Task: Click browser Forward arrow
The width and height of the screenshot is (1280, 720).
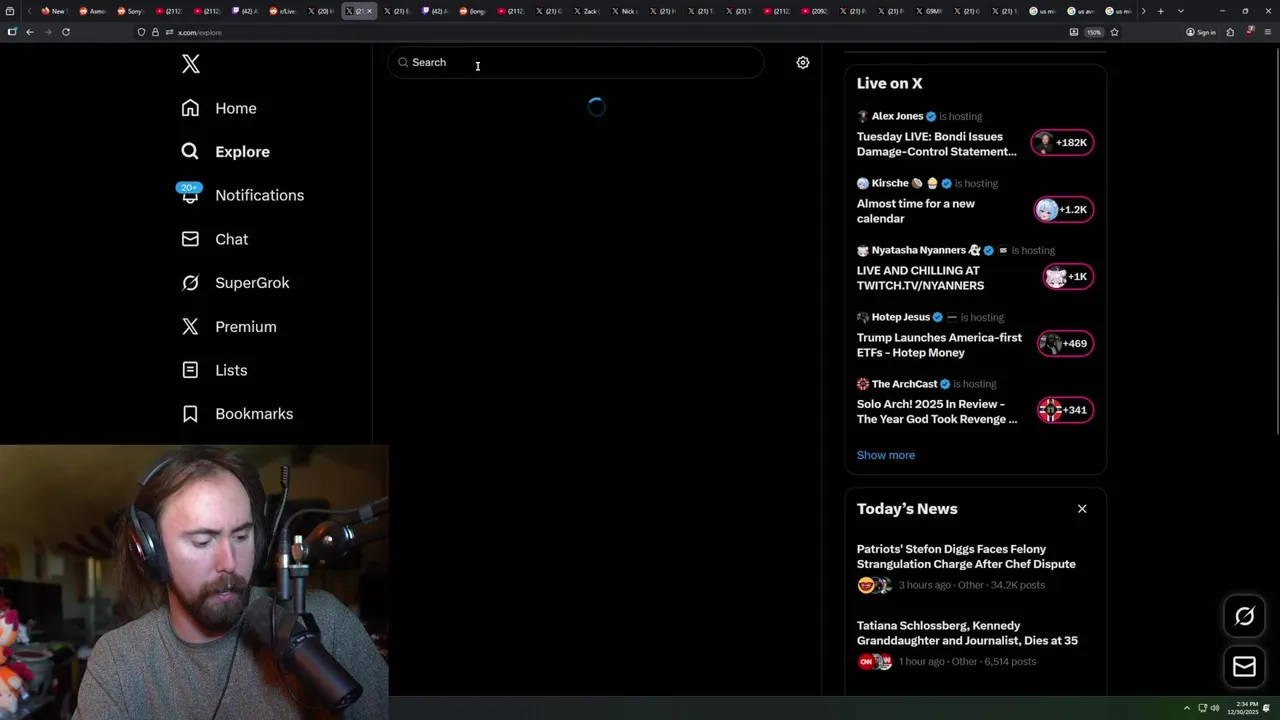Action: (47, 32)
